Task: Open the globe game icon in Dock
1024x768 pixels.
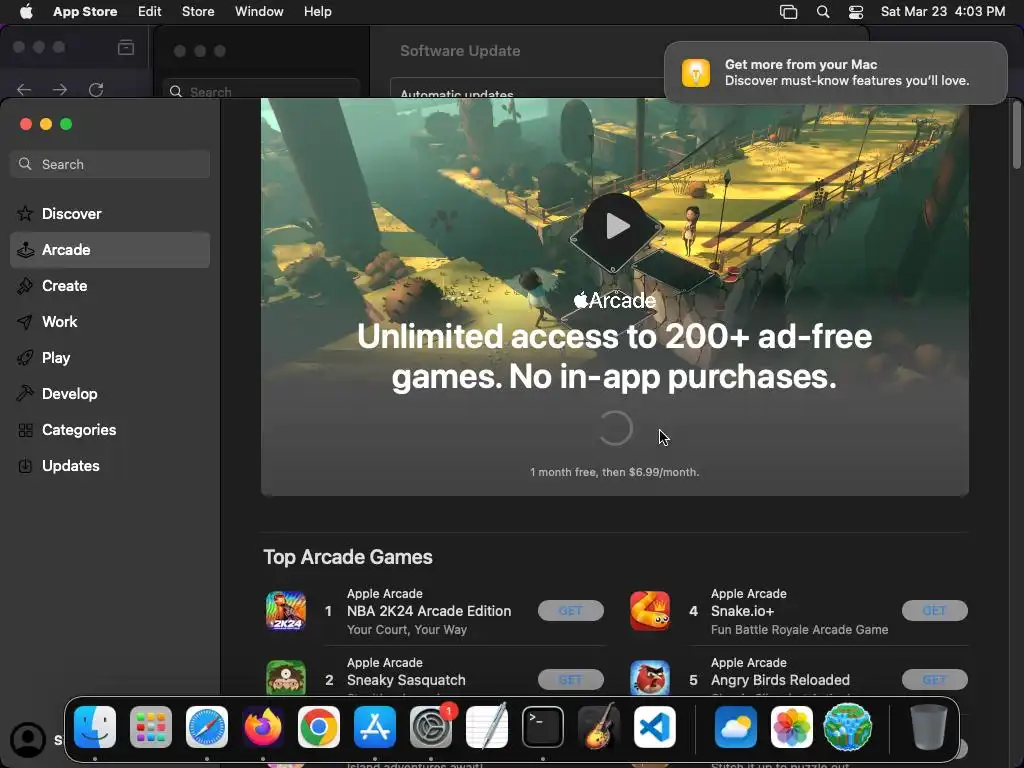Action: [x=848, y=727]
